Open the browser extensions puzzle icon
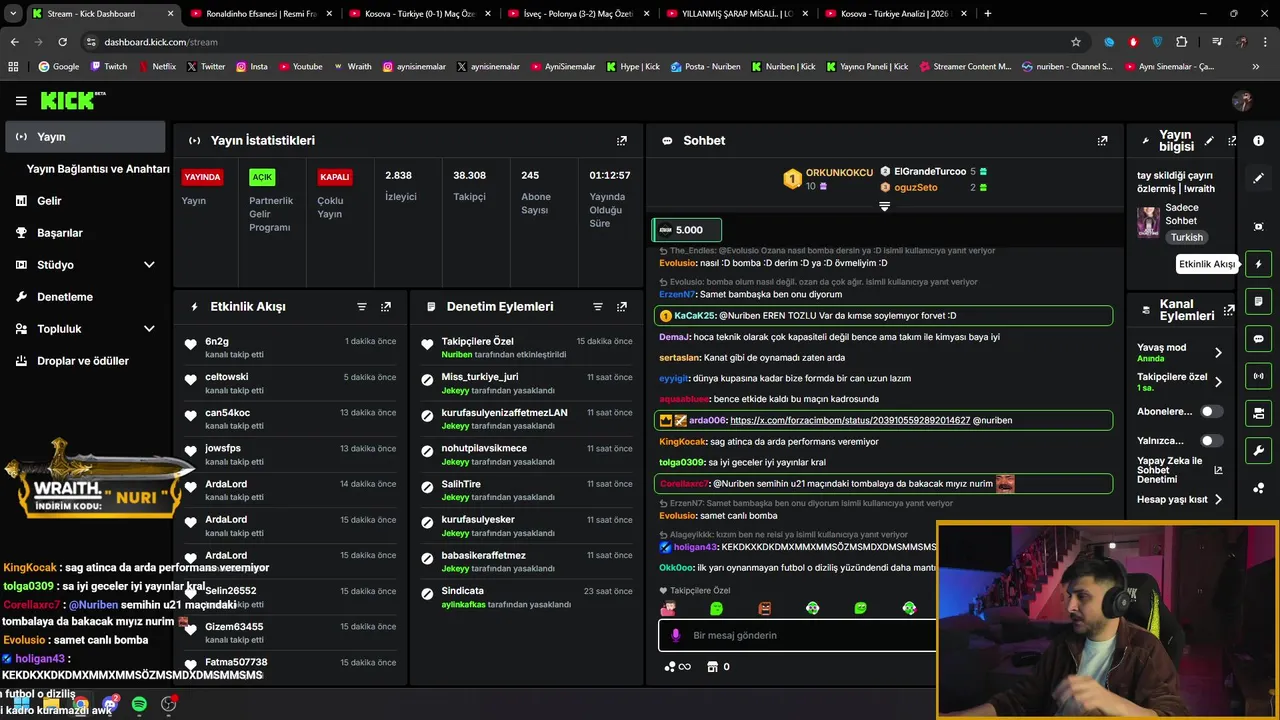 coord(1182,42)
